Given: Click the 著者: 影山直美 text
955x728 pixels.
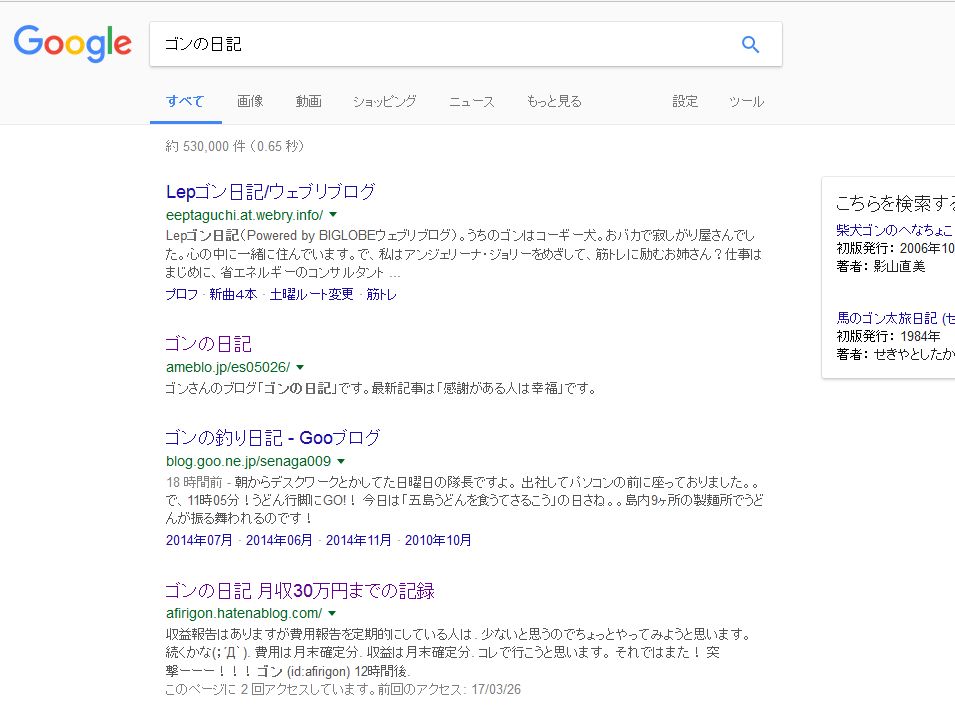Looking at the screenshot, I should (881, 266).
